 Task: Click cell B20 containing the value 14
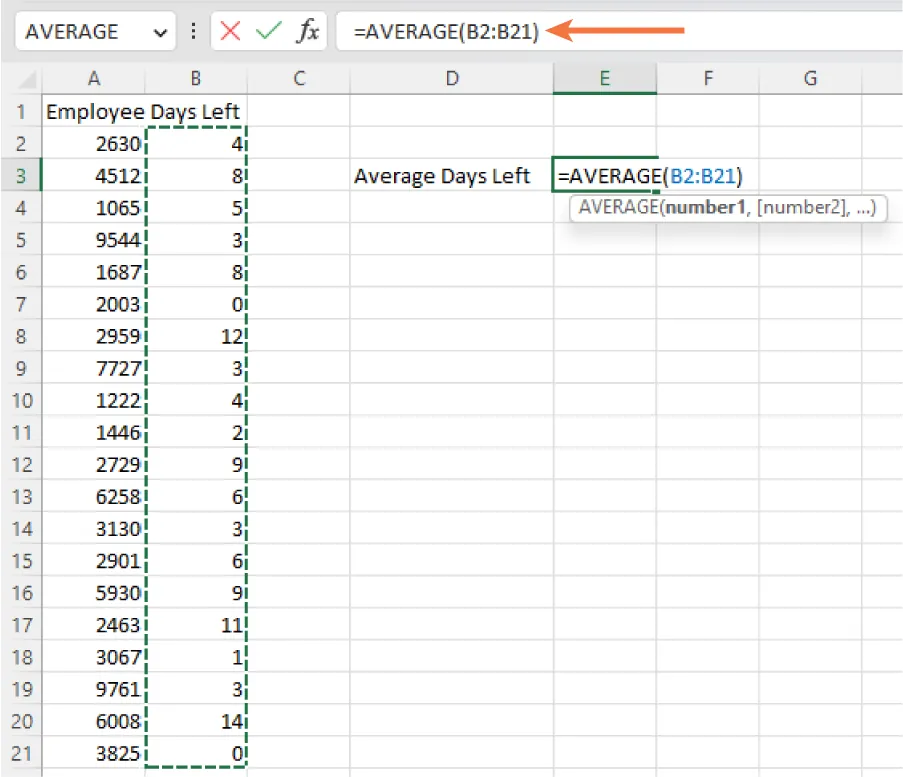[195, 721]
